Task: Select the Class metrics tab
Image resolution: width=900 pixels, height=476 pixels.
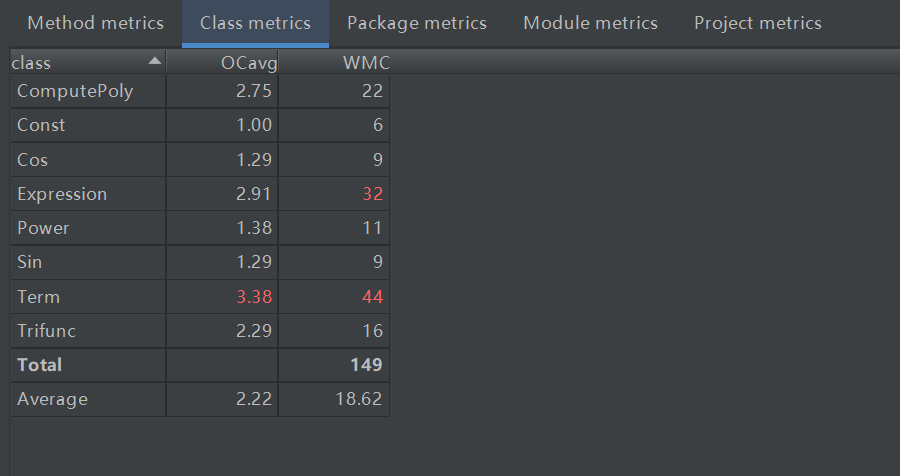Action: pyautogui.click(x=255, y=23)
